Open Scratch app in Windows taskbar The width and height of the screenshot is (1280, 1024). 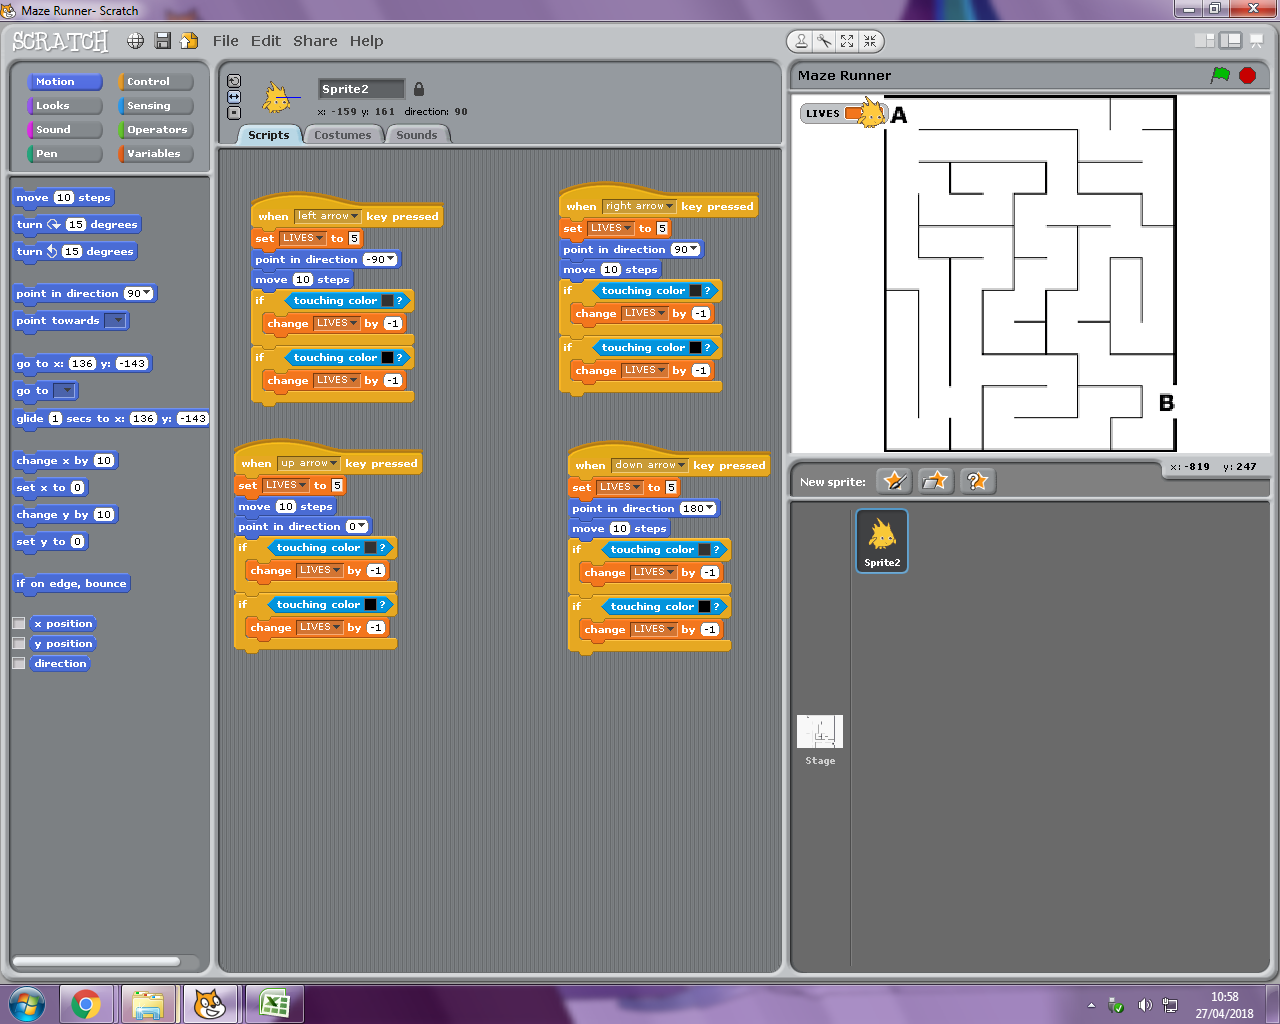(x=208, y=1004)
